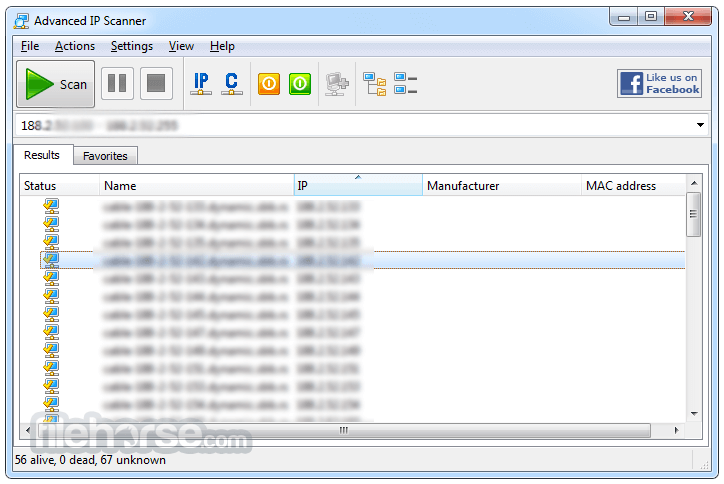This screenshot has width=724, height=484.
Task: Open the Actions menu
Action: 75,46
